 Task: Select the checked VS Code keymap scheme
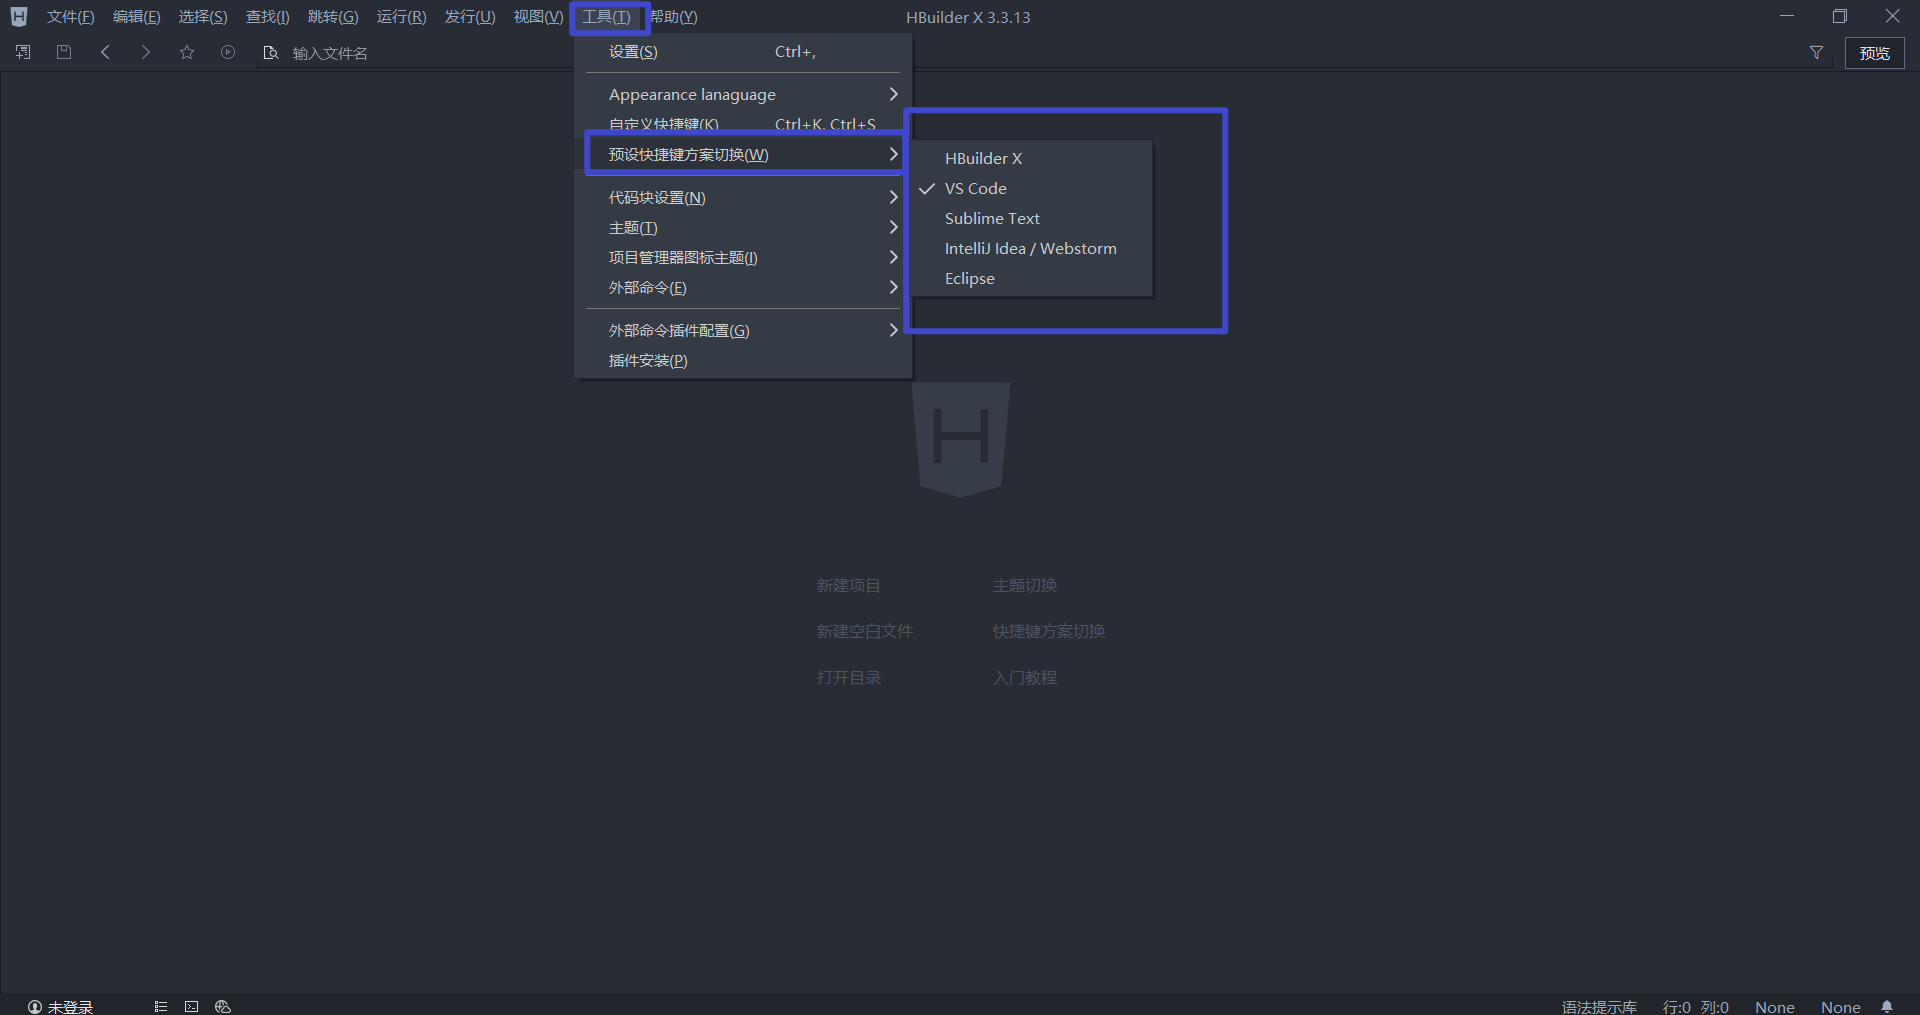pyautogui.click(x=1032, y=188)
